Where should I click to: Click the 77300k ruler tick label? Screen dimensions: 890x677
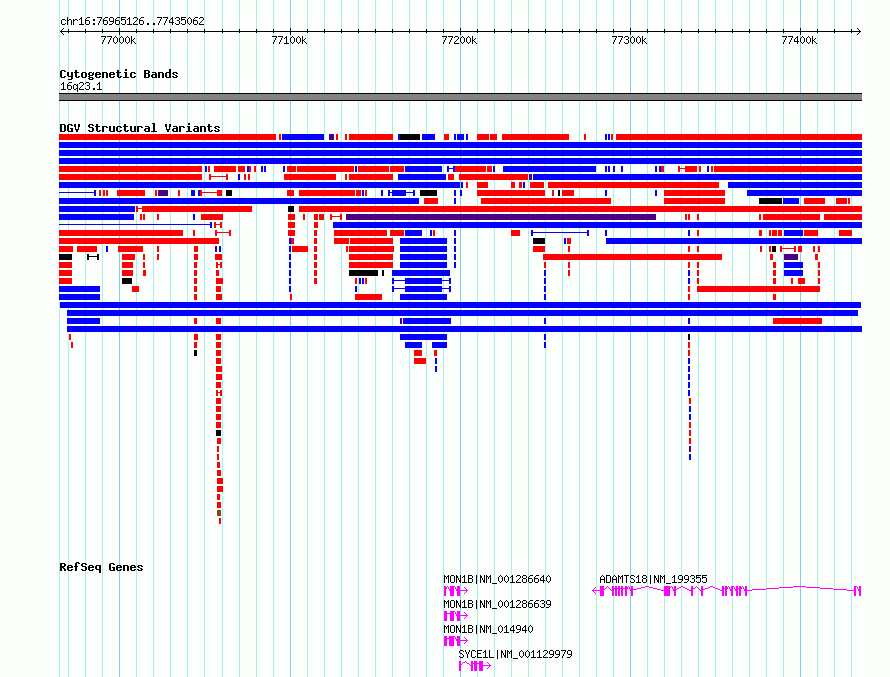(x=629, y=40)
